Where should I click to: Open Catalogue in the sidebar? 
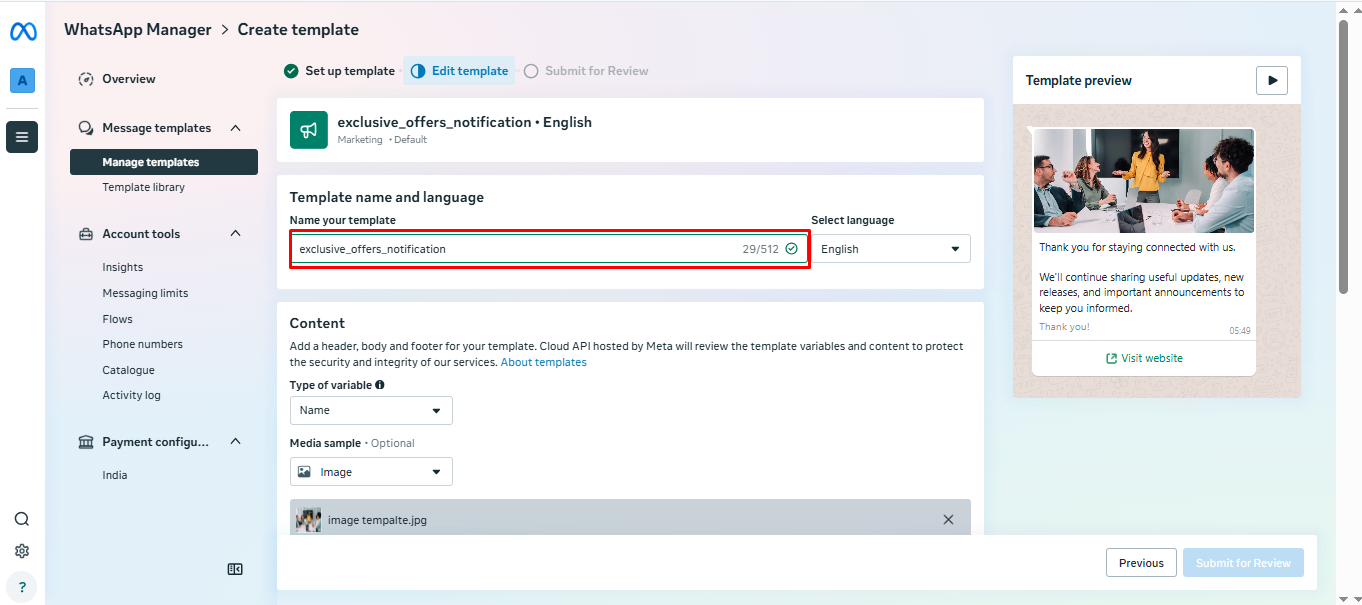(128, 370)
